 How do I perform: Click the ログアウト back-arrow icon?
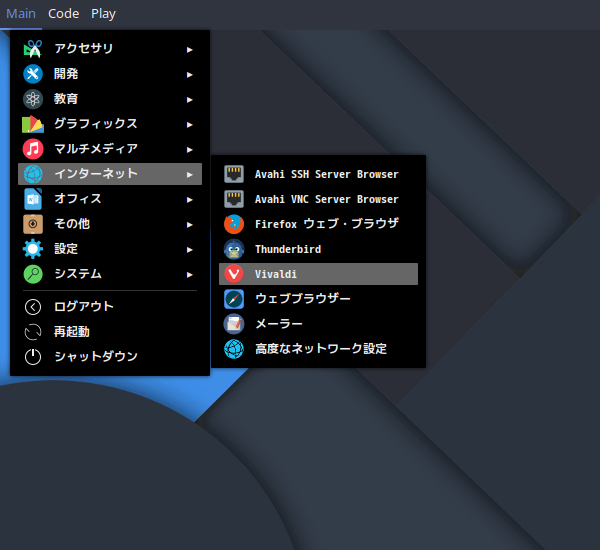tap(33, 307)
